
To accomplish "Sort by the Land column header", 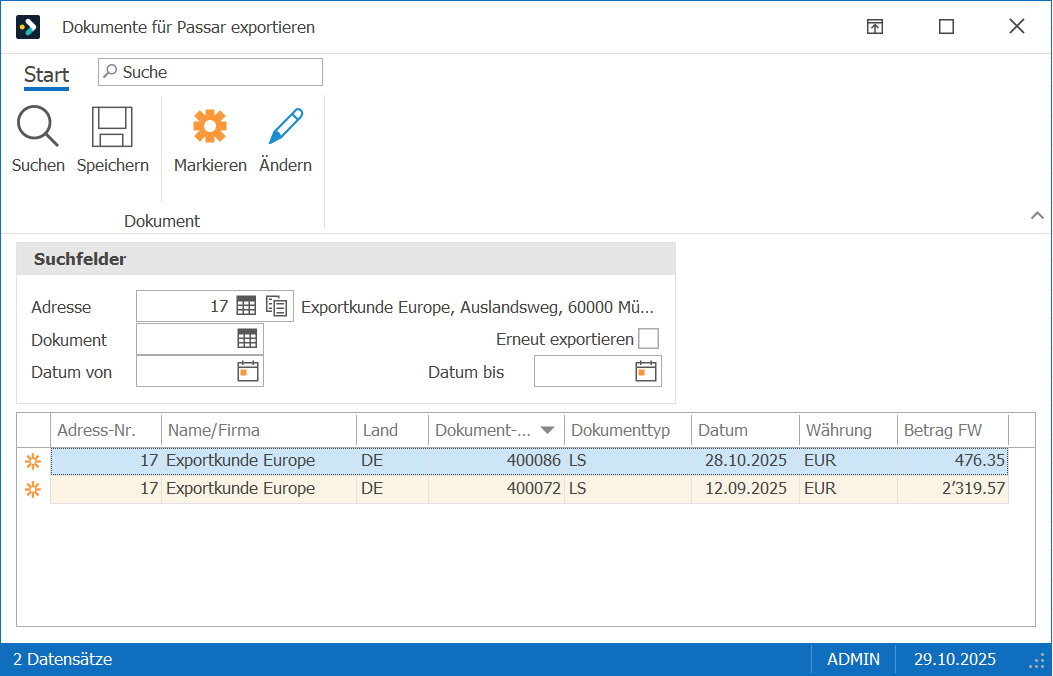I will pyautogui.click(x=392, y=430).
